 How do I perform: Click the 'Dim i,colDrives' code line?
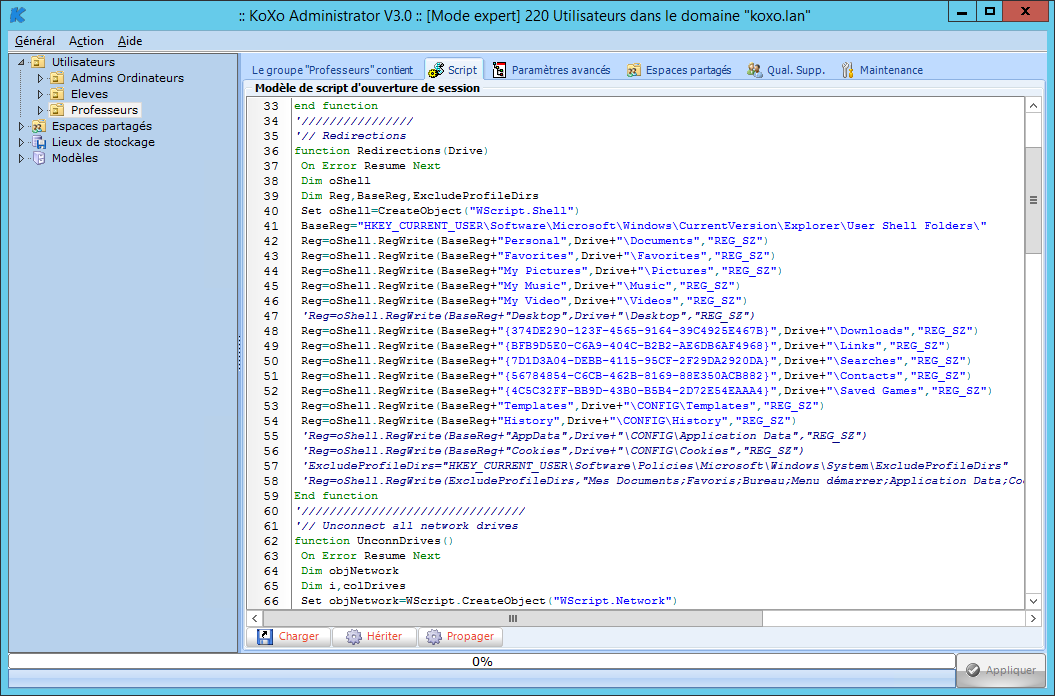click(353, 586)
